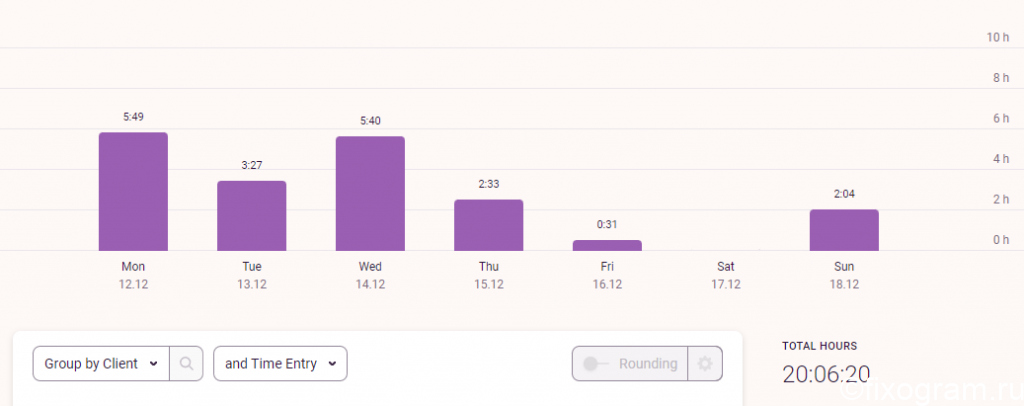1024x406 pixels.
Task: Click the Total Hours 20:06:20 value
Action: [x=826, y=374]
